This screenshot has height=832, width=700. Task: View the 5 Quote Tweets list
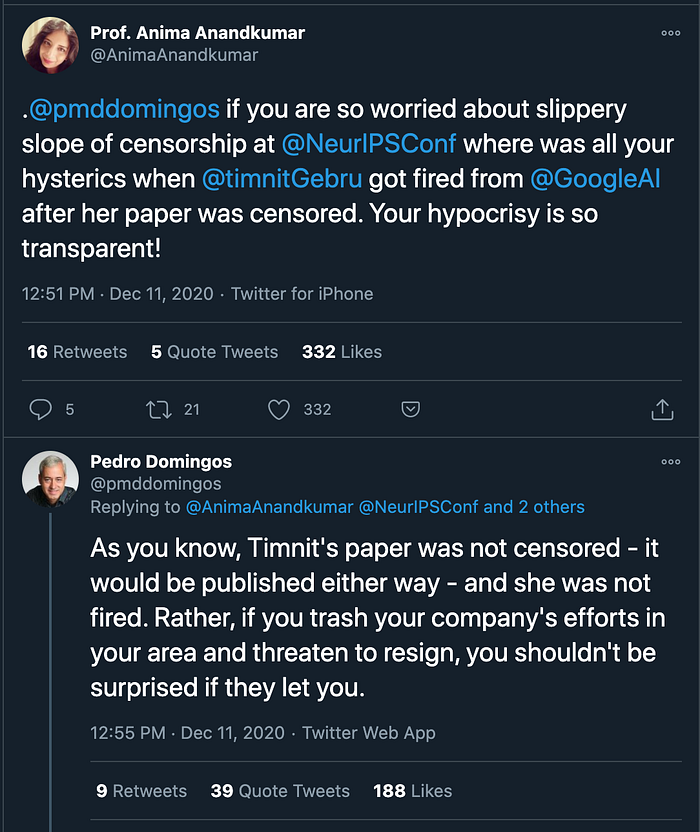tap(214, 352)
